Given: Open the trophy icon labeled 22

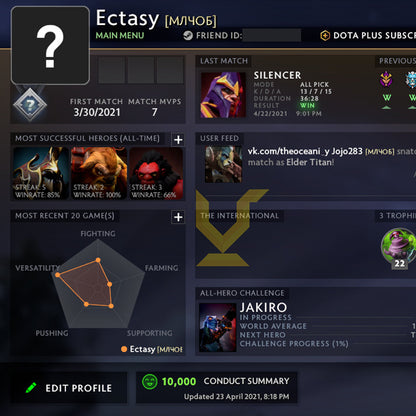Looking at the screenshot, I should (399, 246).
